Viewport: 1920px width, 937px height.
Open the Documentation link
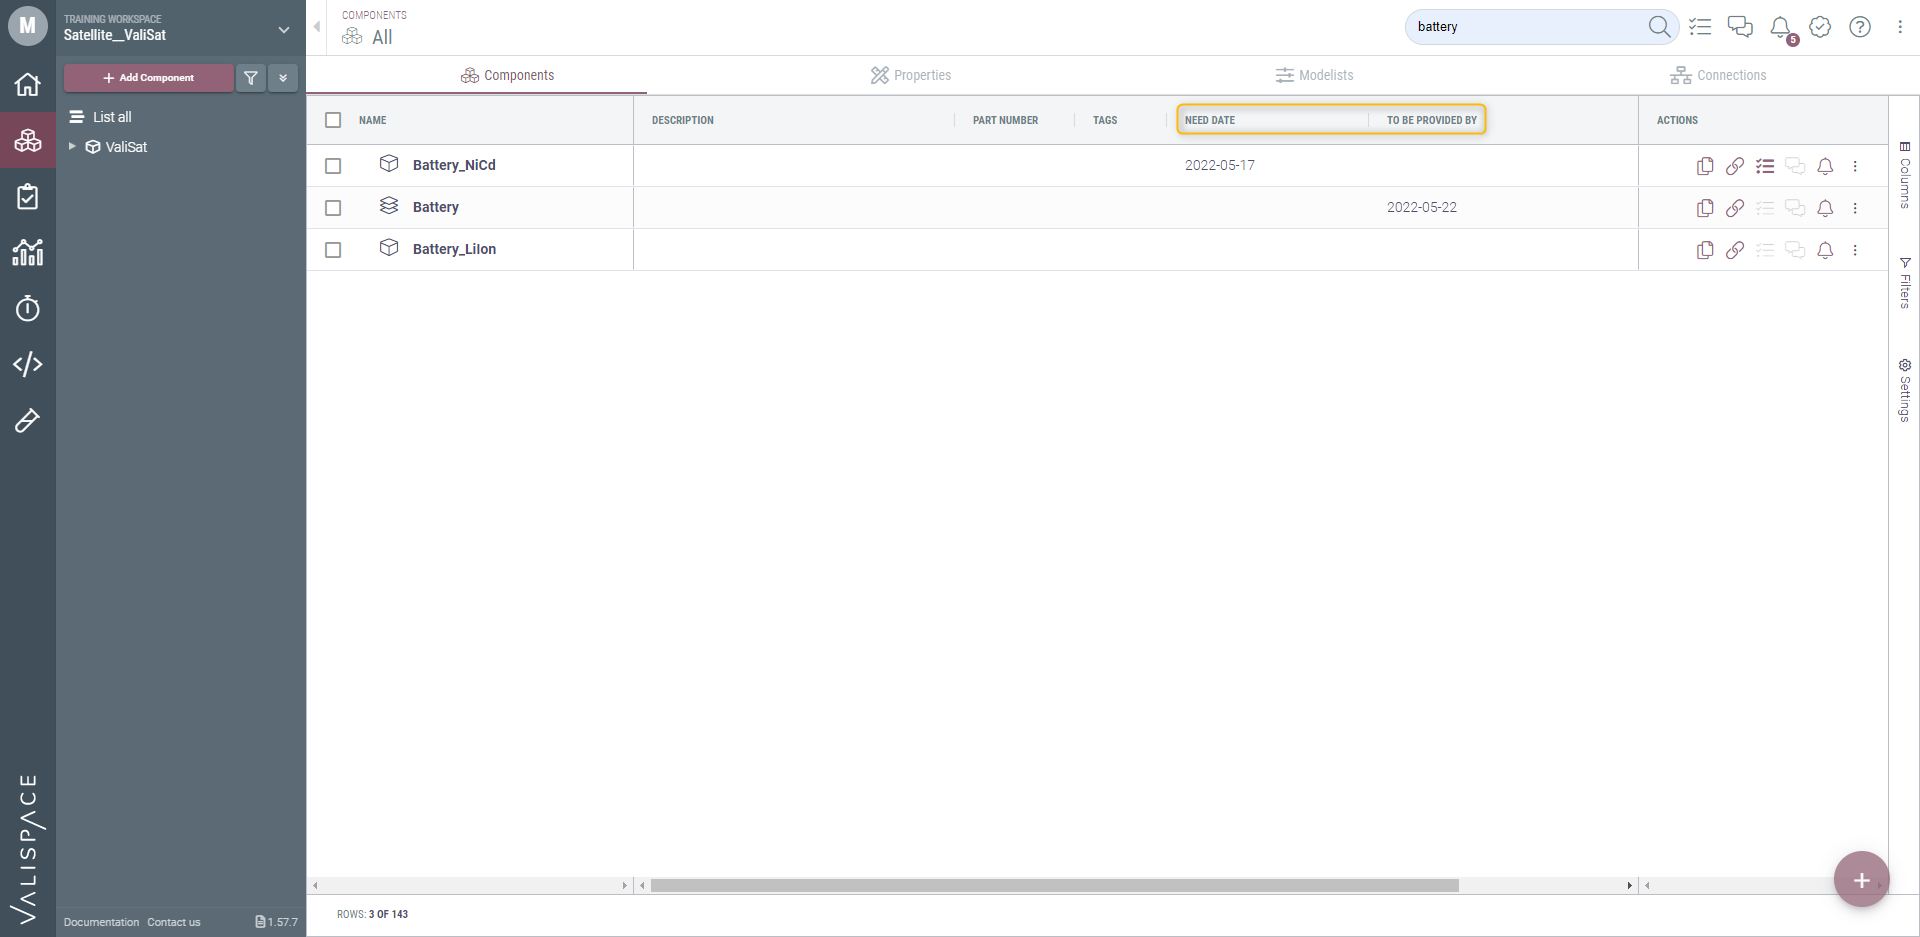click(x=101, y=922)
